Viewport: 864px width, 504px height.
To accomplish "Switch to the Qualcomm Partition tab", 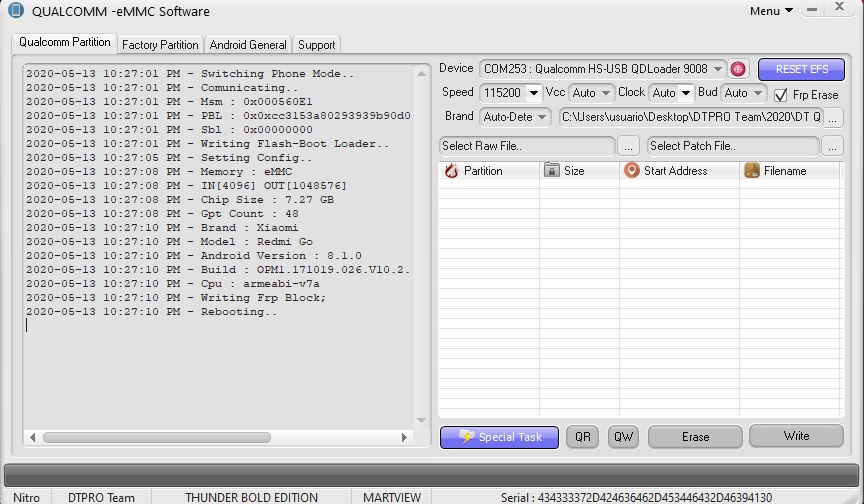I will click(64, 42).
